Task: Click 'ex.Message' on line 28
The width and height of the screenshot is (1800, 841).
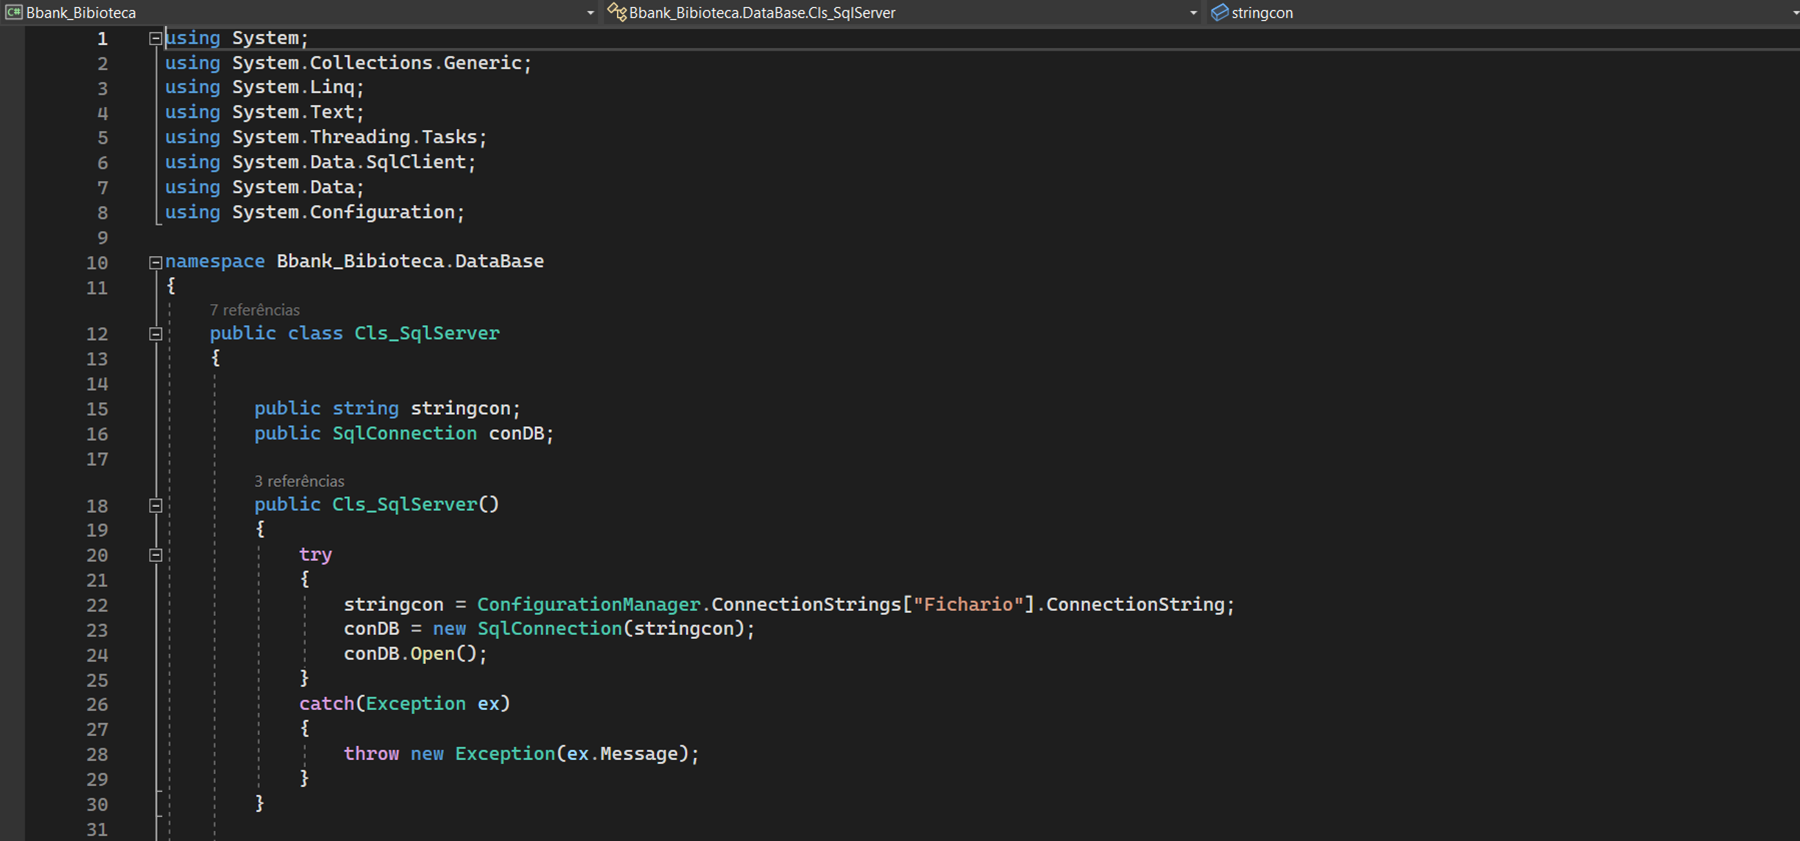Action: [622, 753]
